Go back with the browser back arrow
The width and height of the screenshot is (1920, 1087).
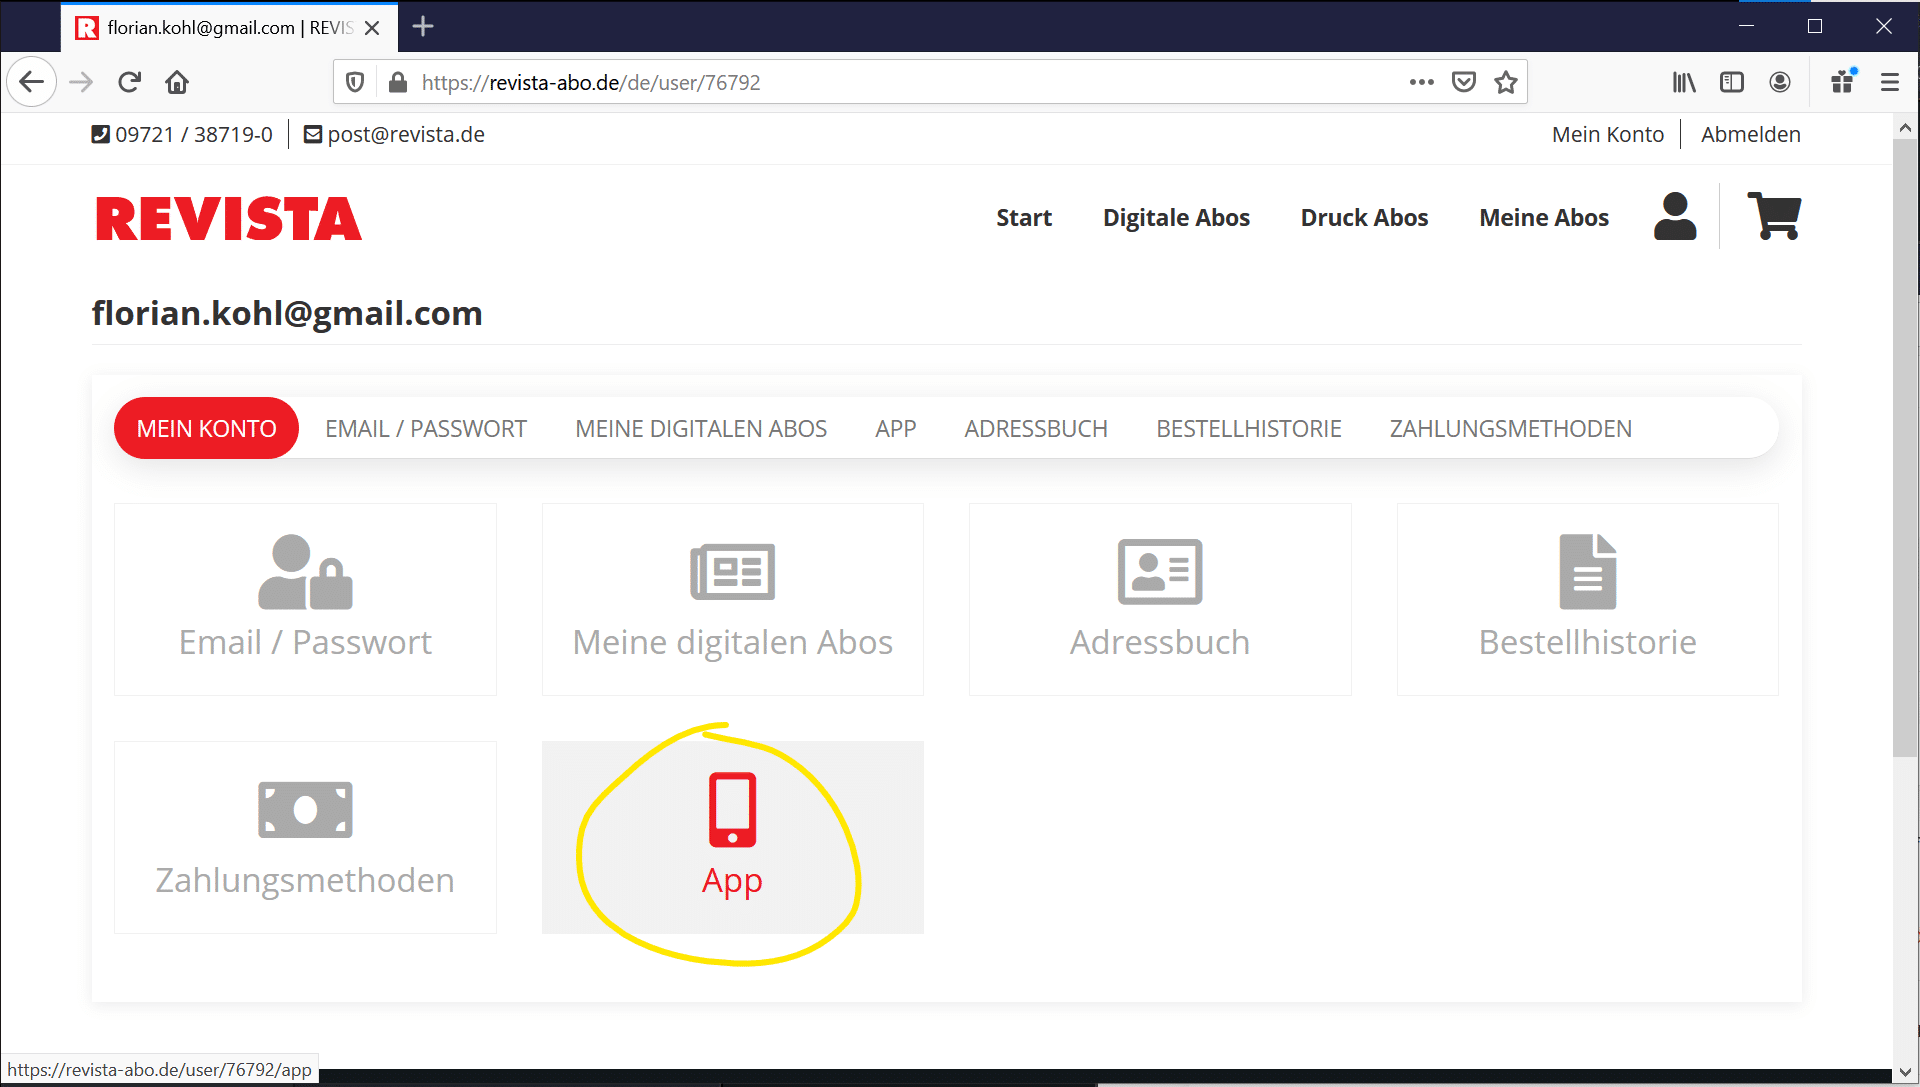coord(32,82)
